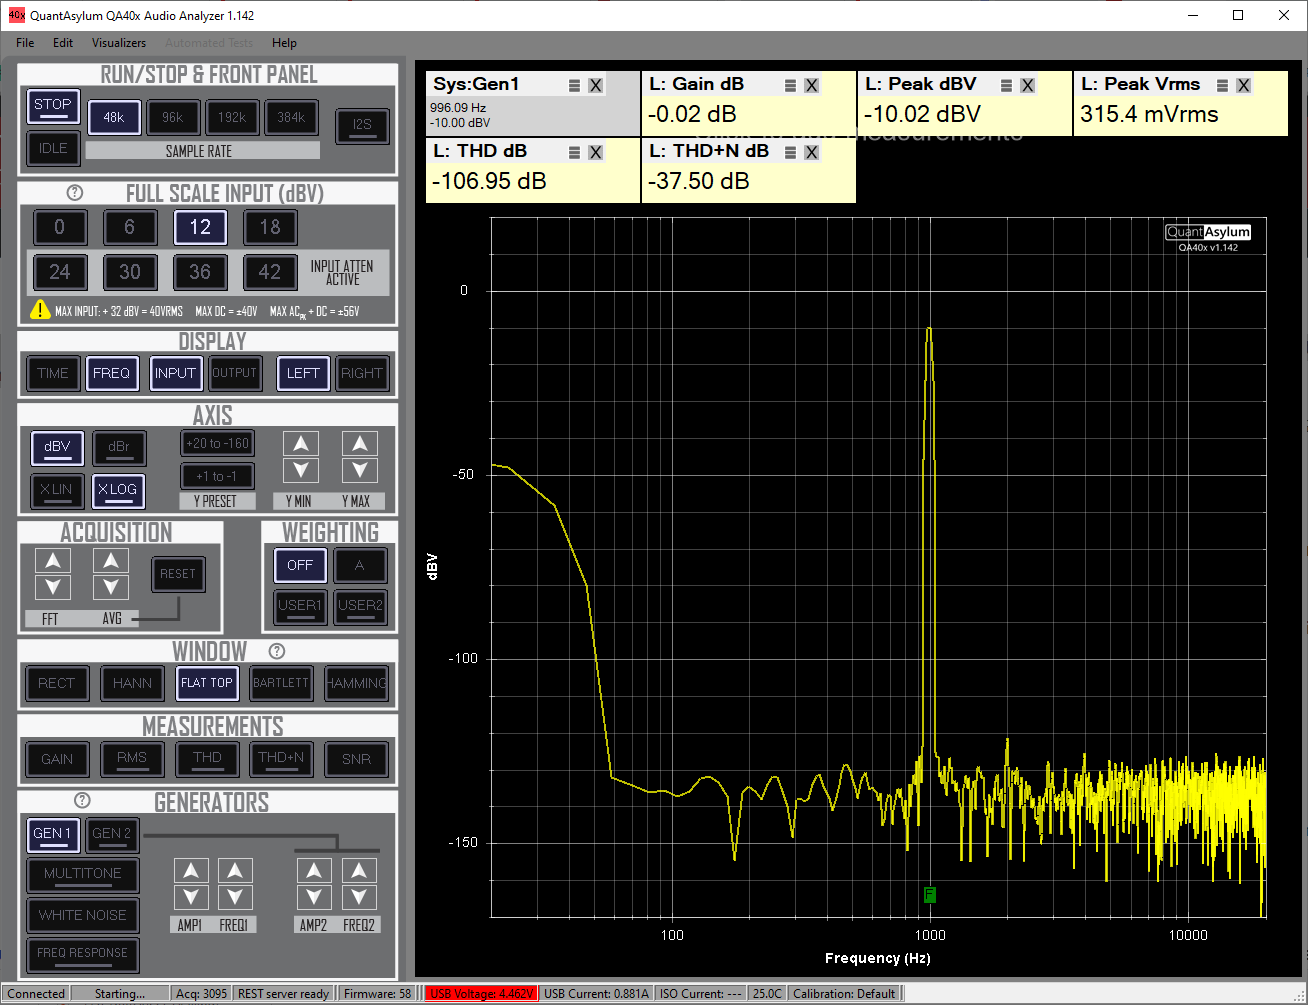The height and width of the screenshot is (1005, 1308).
Task: Click Calibration: Default status text
Action: click(844, 993)
